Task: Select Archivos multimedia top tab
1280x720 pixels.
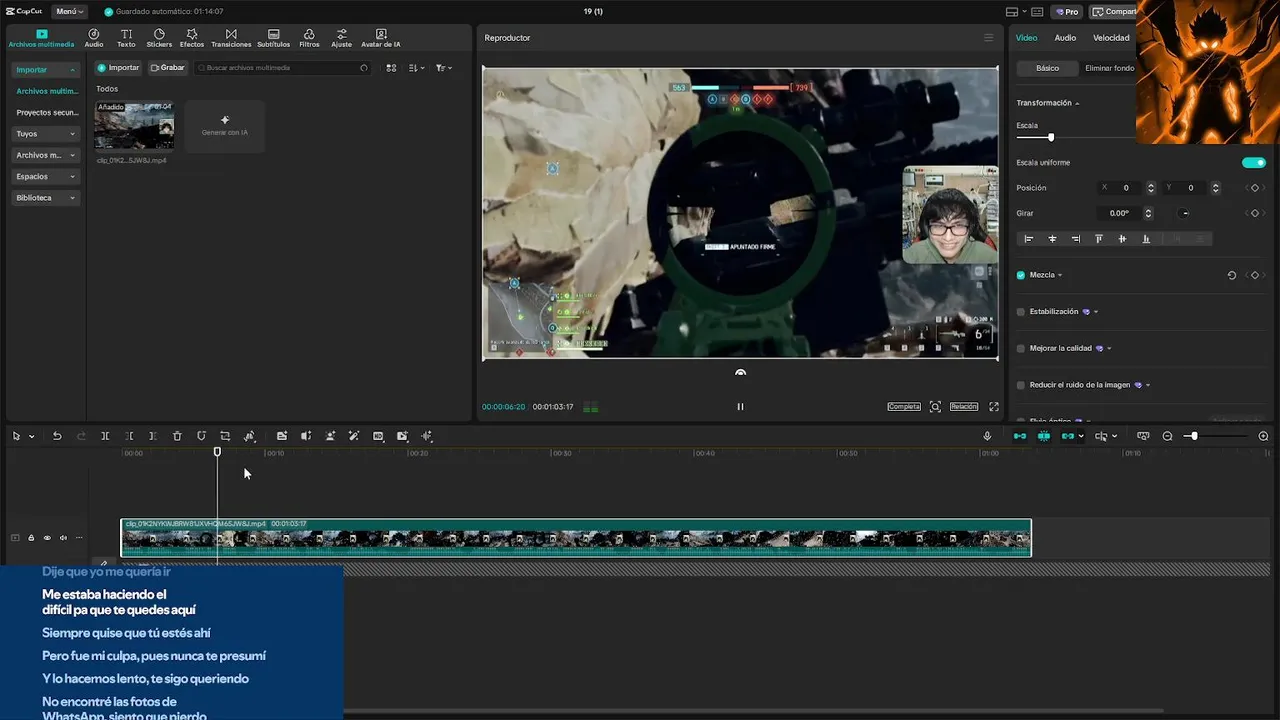Action: (41, 38)
